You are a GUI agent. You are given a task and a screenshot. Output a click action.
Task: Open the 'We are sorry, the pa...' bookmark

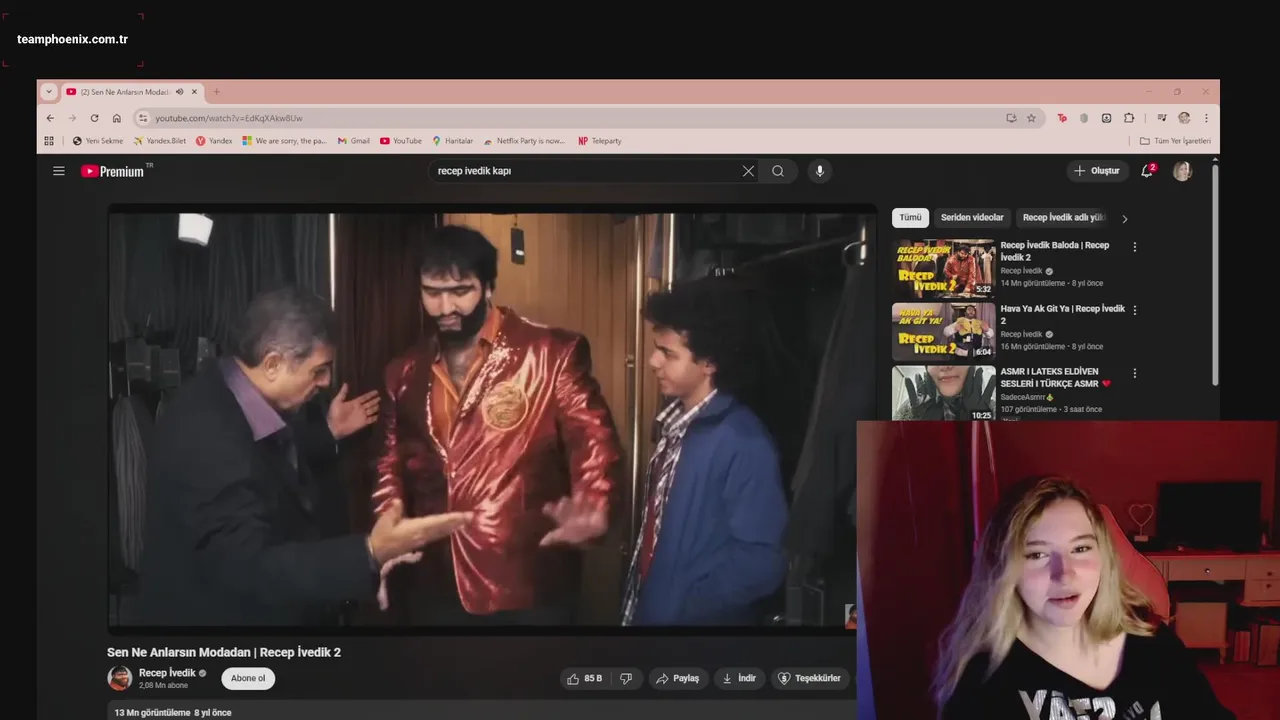pyautogui.click(x=285, y=141)
